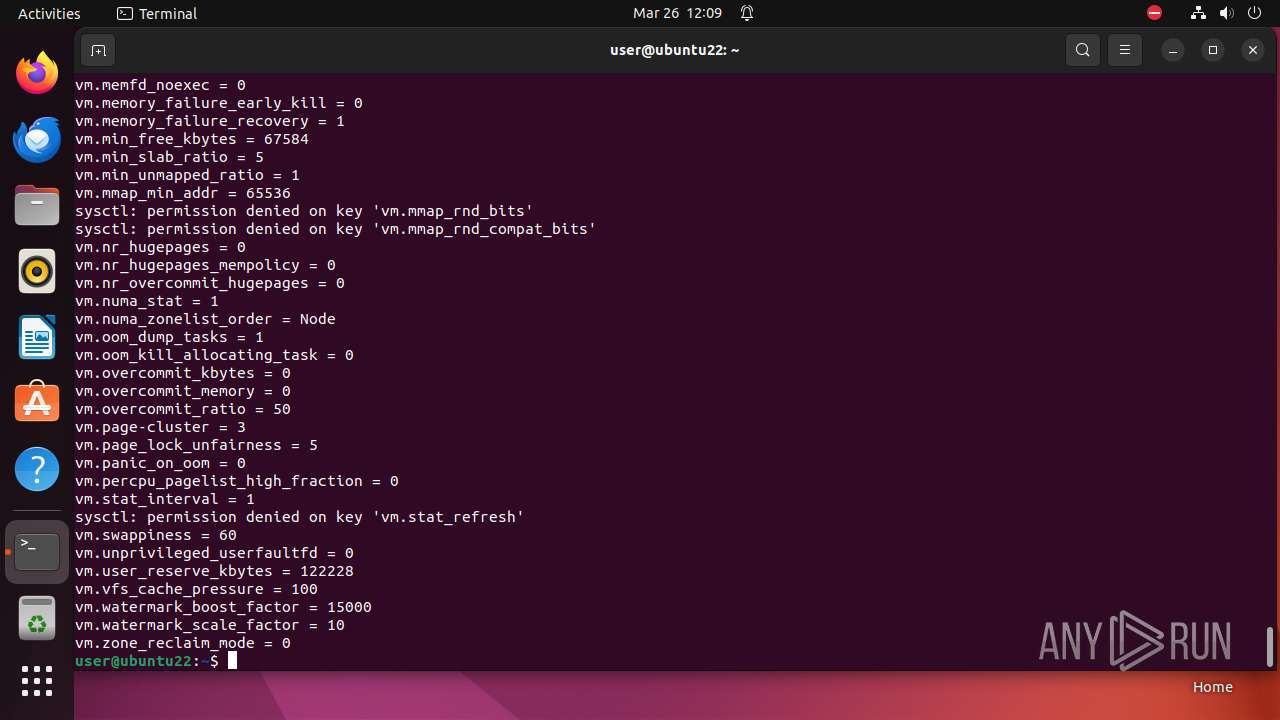The width and height of the screenshot is (1280, 720).
Task: Open Rhythmbox music player
Action: (37, 271)
